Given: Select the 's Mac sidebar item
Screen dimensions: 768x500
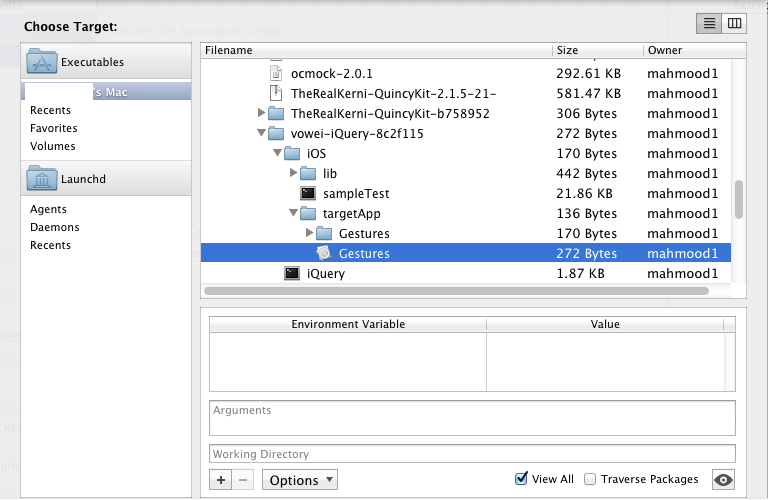Looking at the screenshot, I should click(x=106, y=92).
